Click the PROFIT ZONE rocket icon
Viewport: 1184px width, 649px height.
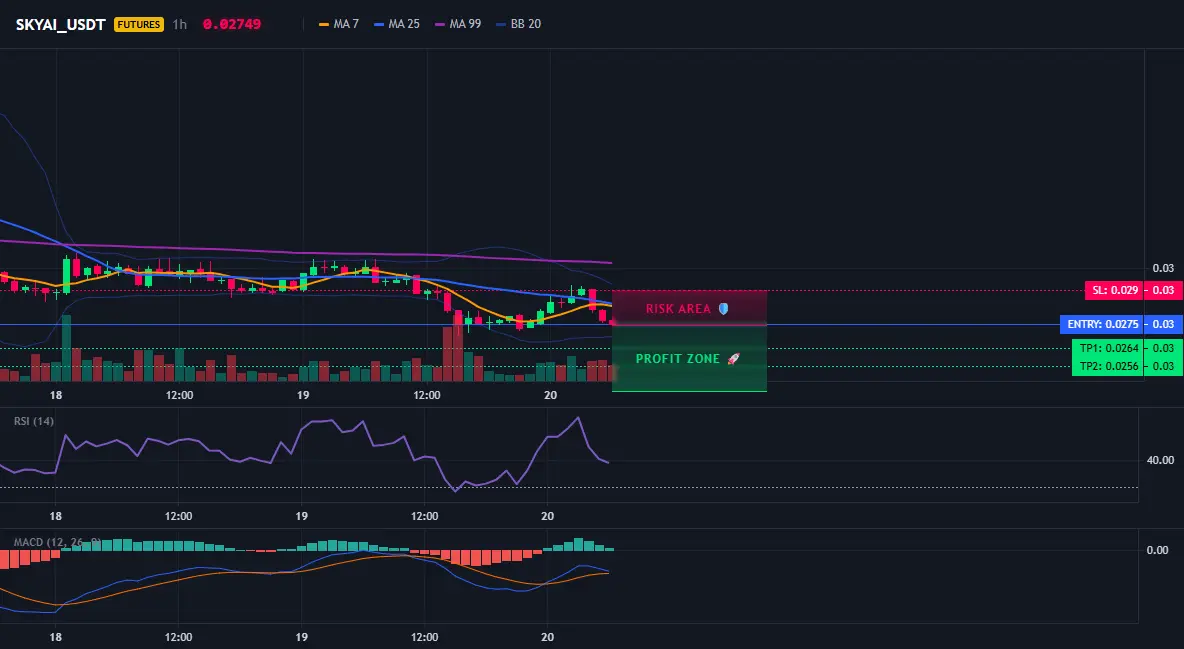click(733, 359)
